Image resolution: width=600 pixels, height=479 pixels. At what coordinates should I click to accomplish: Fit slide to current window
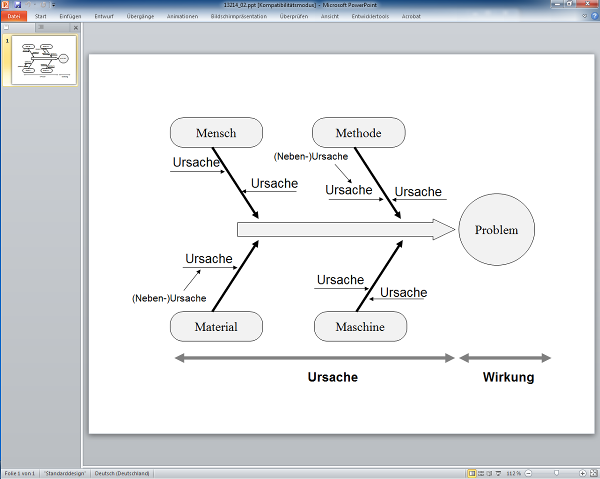click(592, 473)
